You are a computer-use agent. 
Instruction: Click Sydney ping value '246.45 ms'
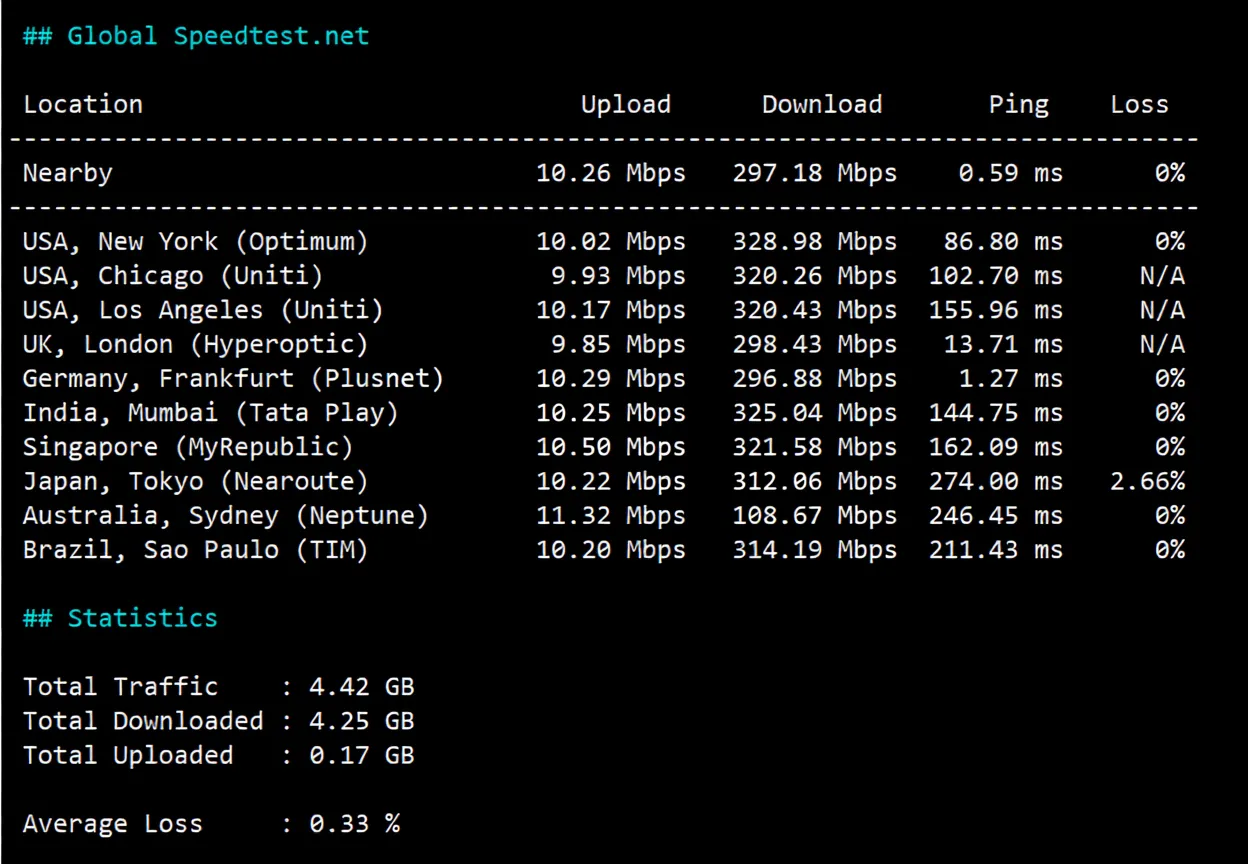(x=996, y=515)
